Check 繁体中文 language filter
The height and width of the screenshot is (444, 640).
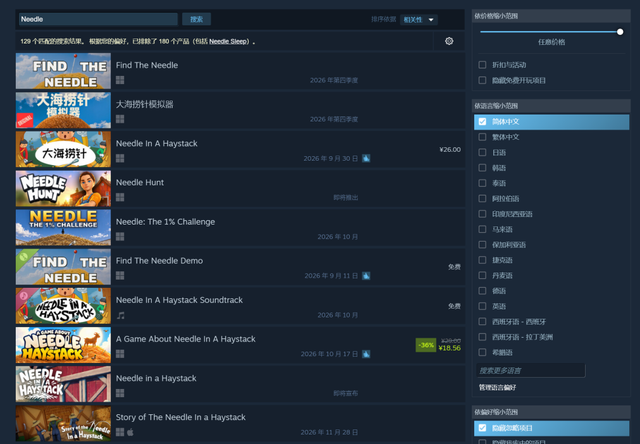tap(482, 137)
